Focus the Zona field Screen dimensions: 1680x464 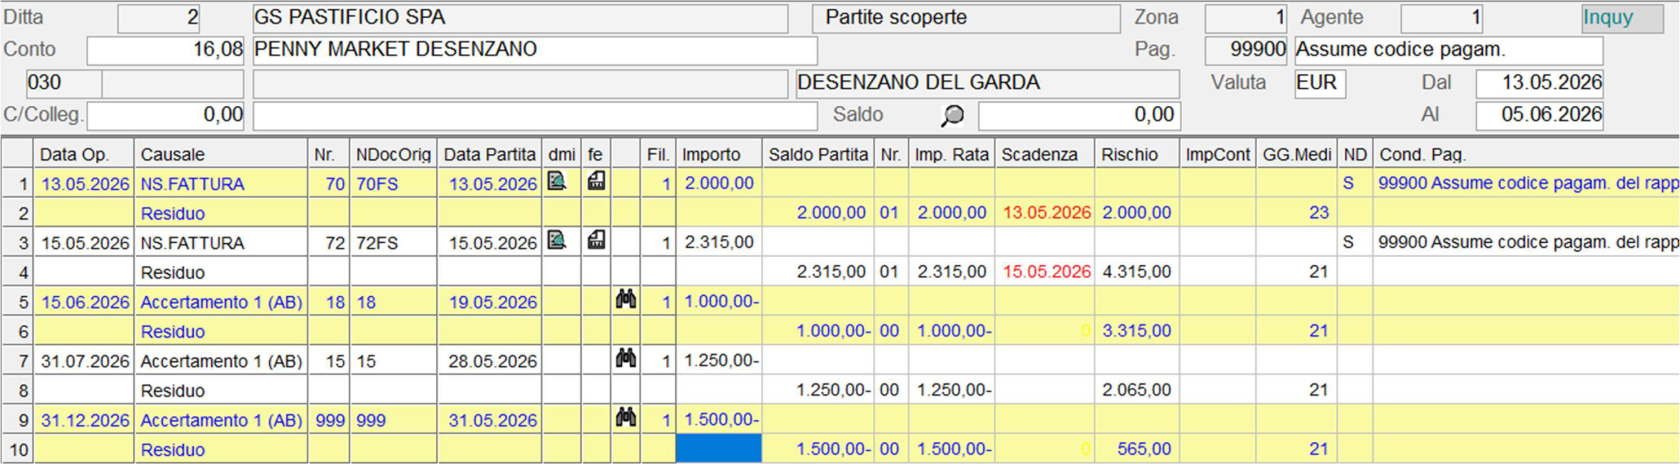click(1246, 18)
